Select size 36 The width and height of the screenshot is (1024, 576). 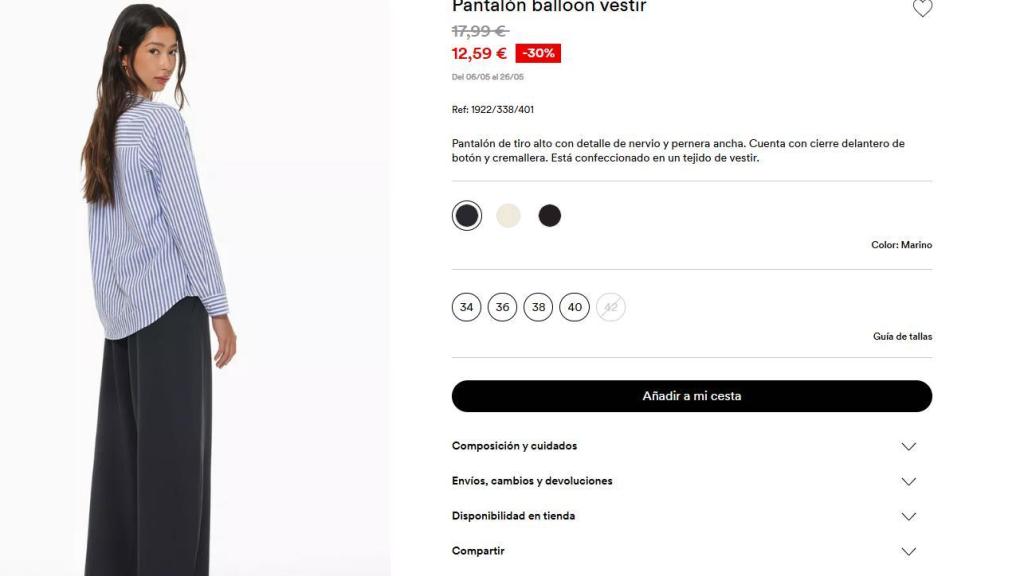tap(502, 307)
